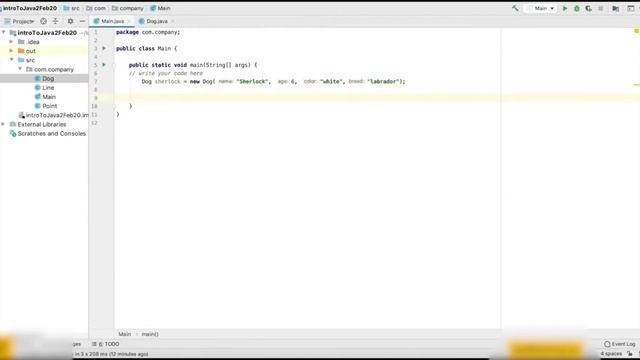
Task: Click the "Sherlock" string in the code
Action: [253, 81]
